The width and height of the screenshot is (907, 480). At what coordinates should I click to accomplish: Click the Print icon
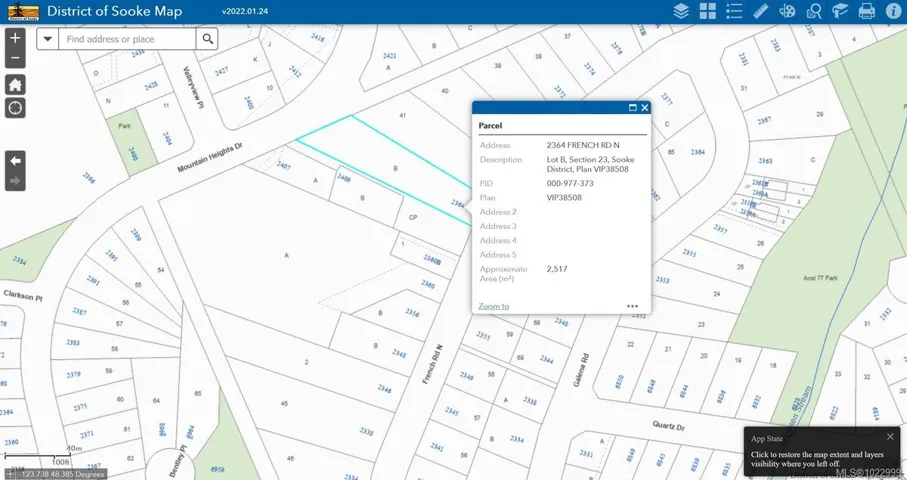tap(867, 12)
